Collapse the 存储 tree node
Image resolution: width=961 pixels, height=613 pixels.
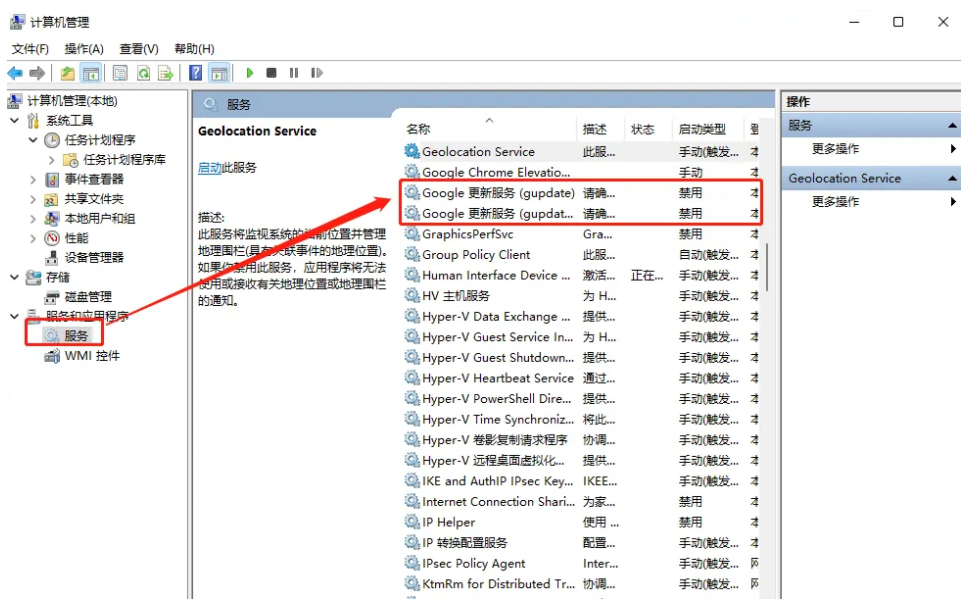click(x=15, y=277)
